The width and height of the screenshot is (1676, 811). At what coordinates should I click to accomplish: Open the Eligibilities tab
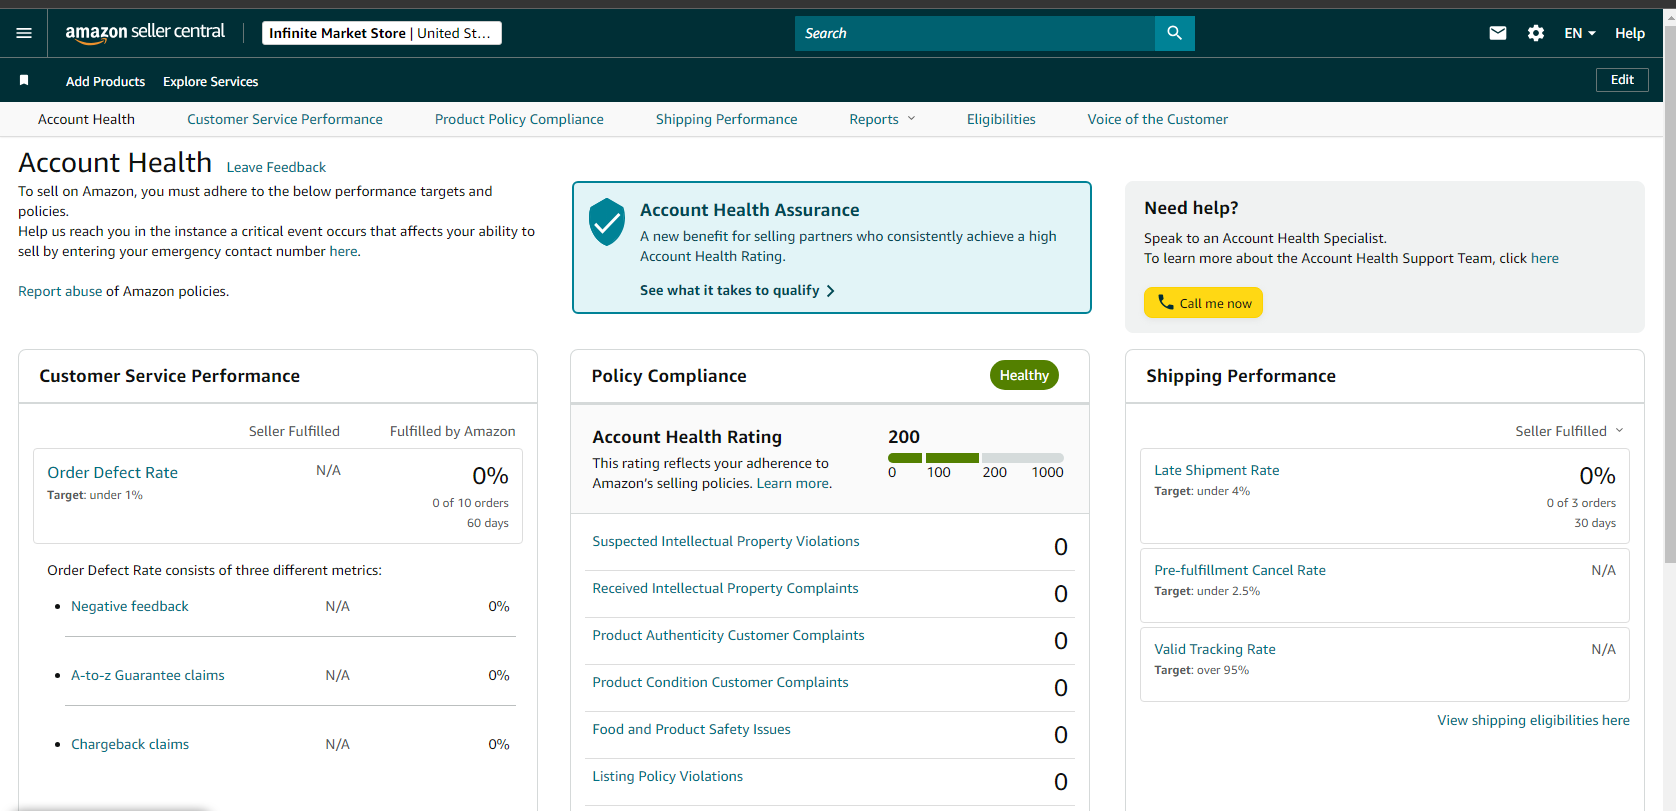1001,119
